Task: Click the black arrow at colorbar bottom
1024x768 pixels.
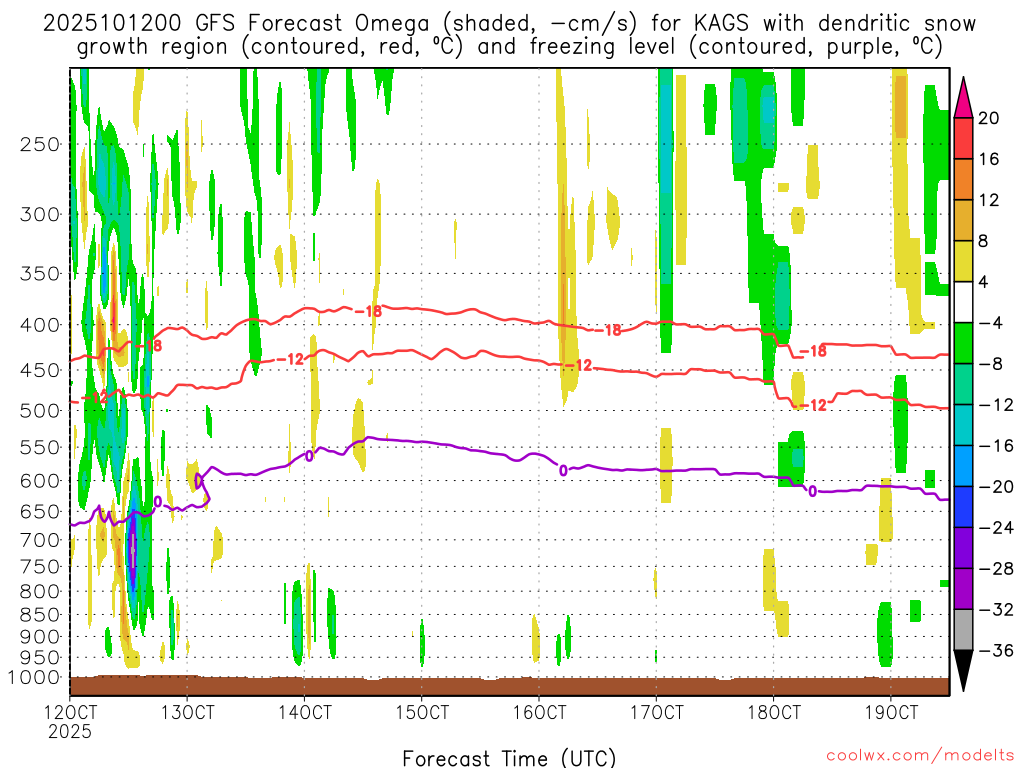Action: [x=963, y=670]
